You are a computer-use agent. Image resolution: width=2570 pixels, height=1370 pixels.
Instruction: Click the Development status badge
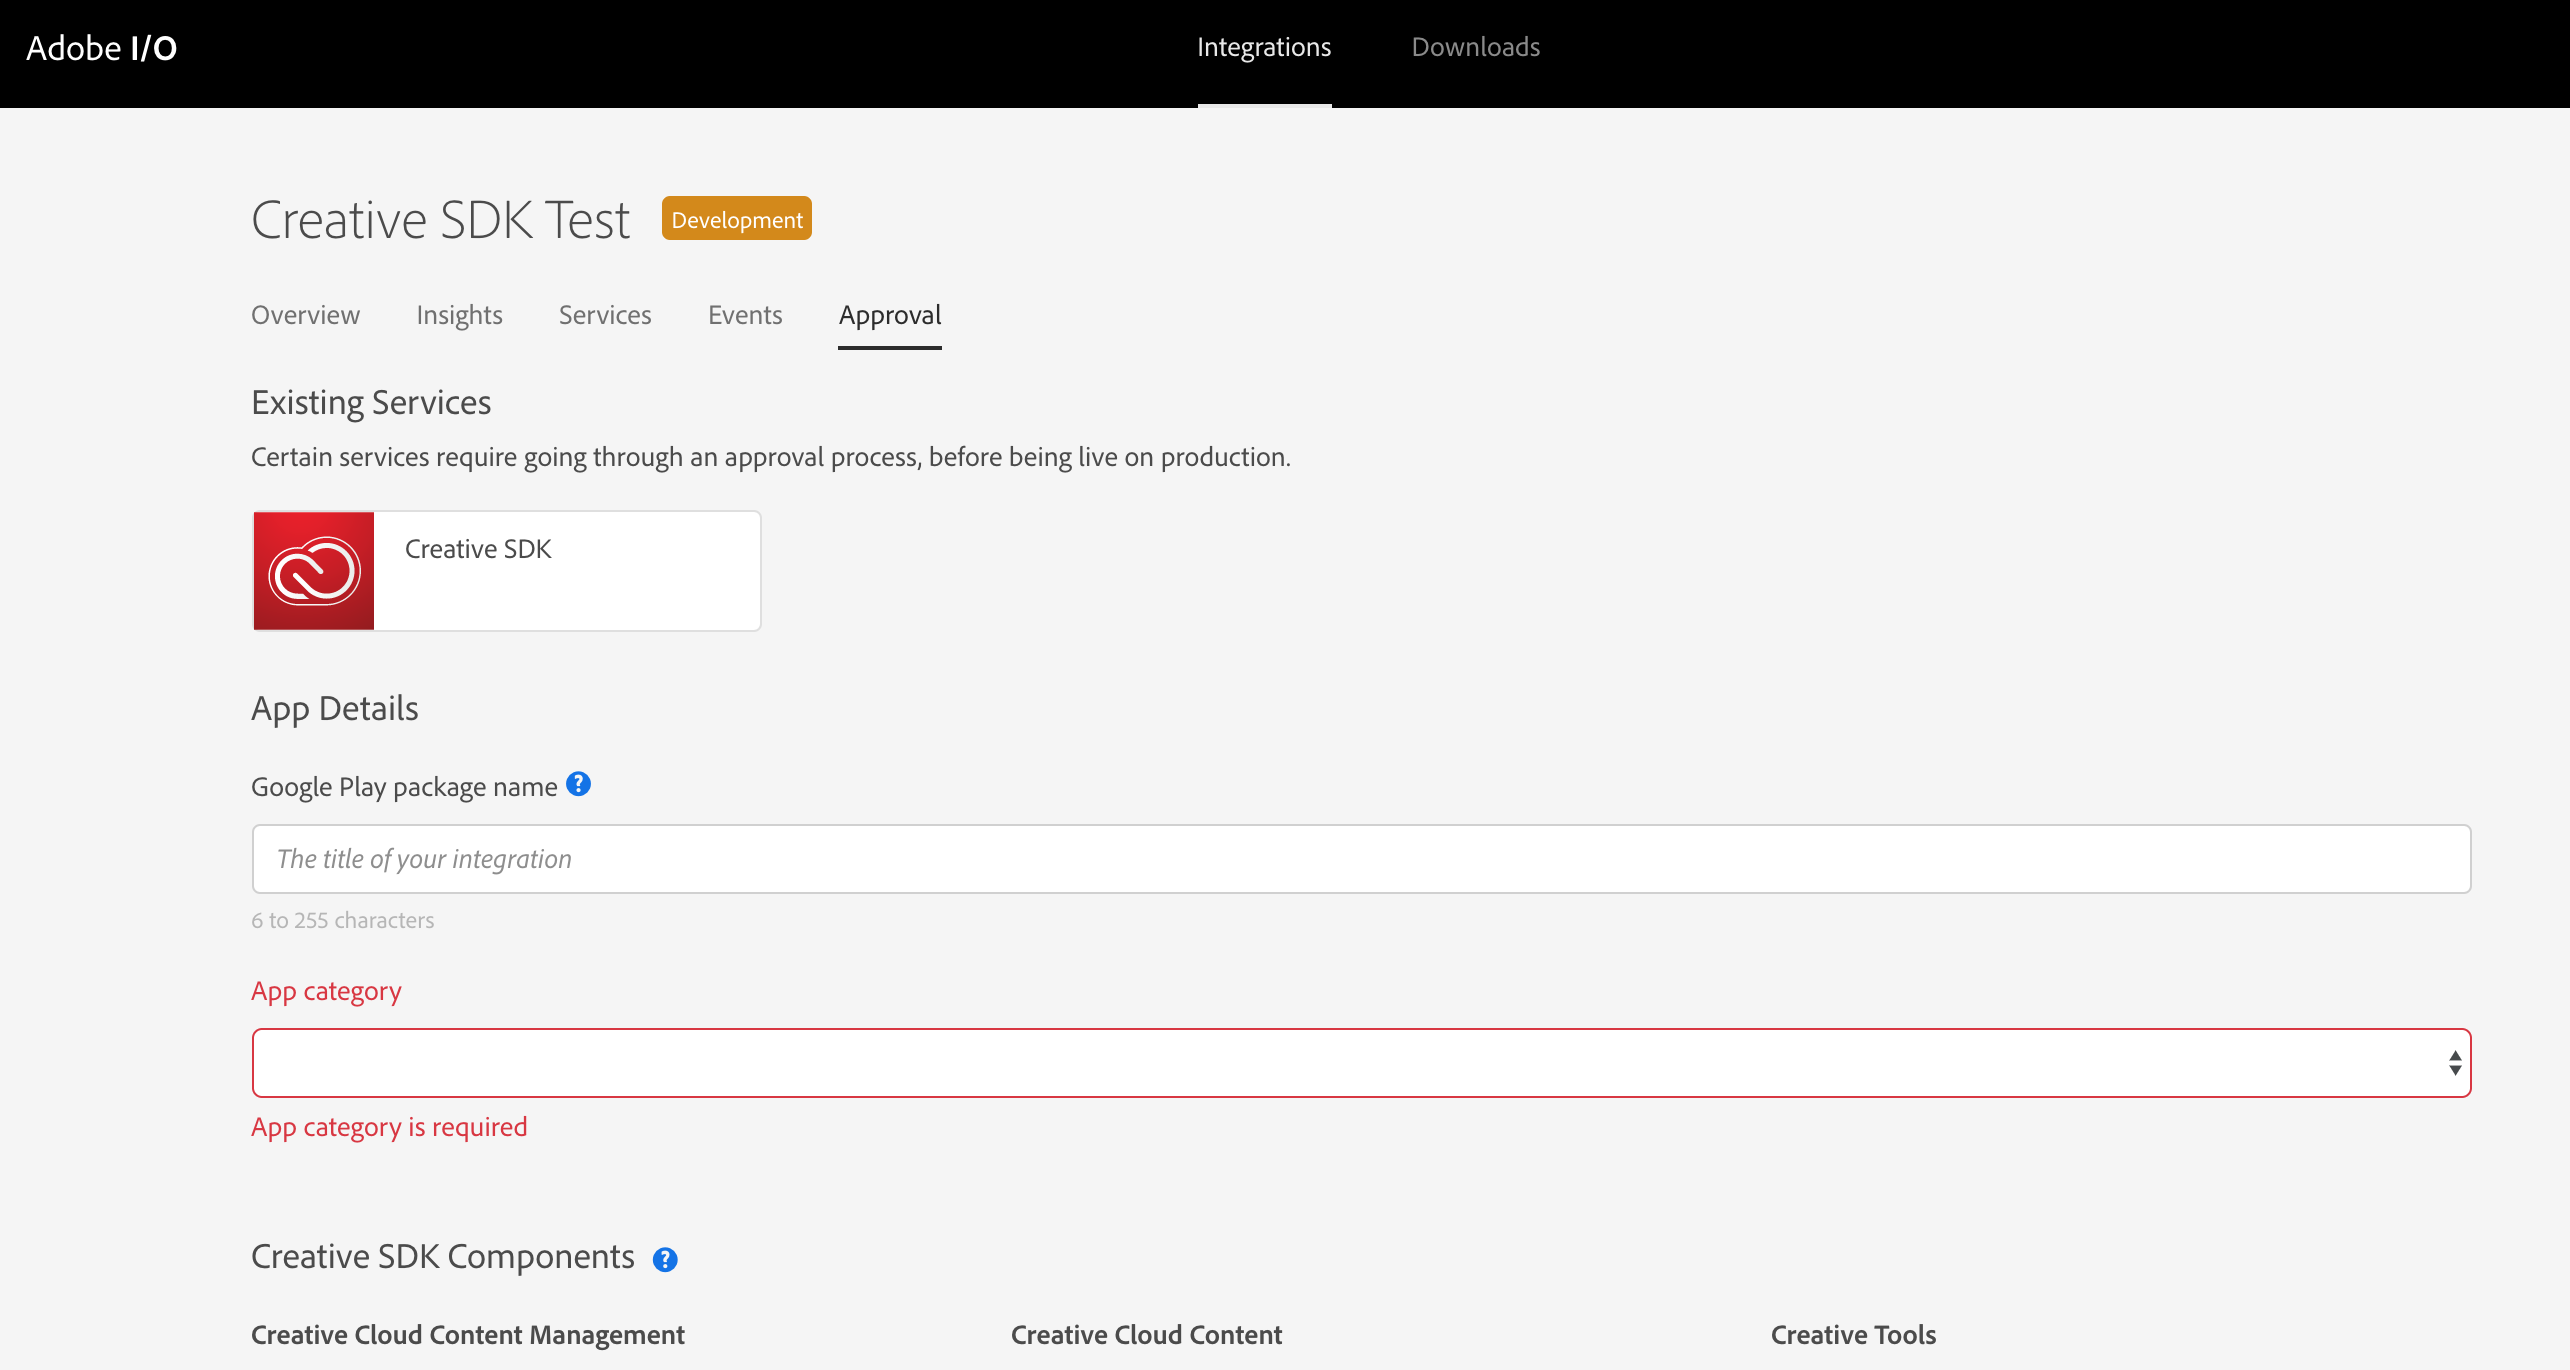[737, 219]
